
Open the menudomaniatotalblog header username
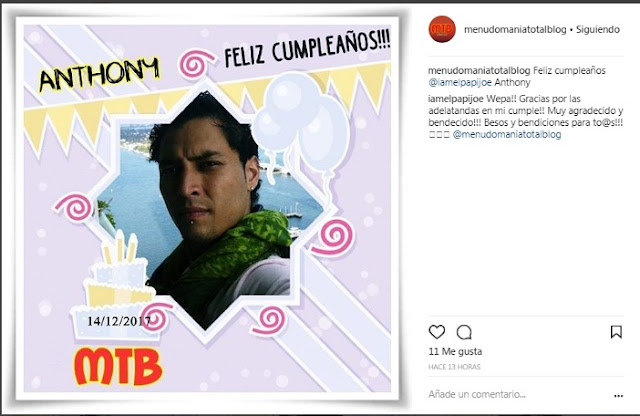pos(515,29)
